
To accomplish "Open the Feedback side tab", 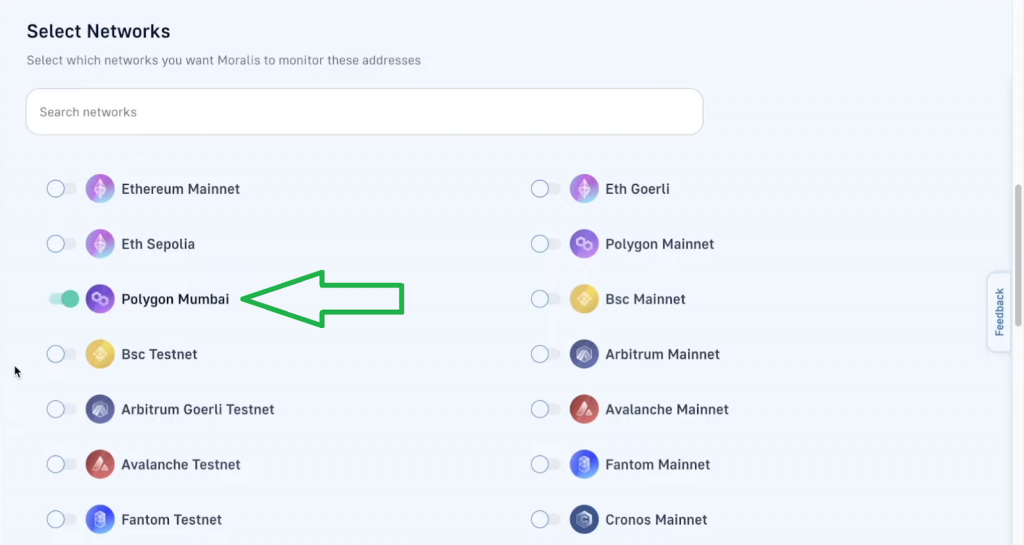I will click(x=999, y=312).
